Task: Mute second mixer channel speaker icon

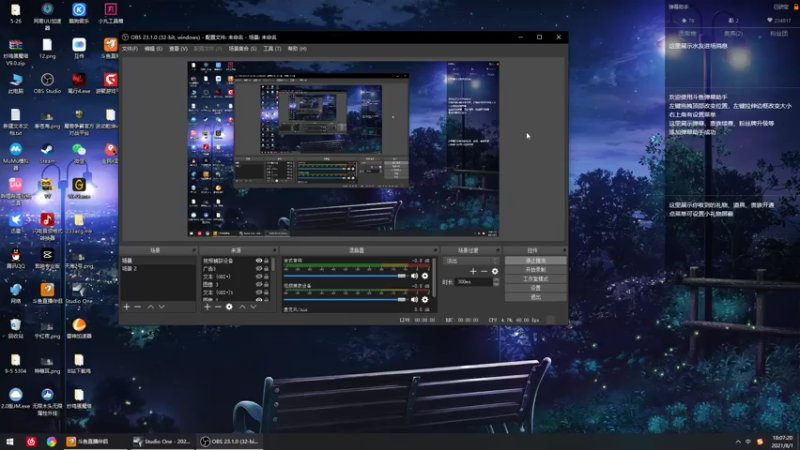Action: [x=414, y=299]
